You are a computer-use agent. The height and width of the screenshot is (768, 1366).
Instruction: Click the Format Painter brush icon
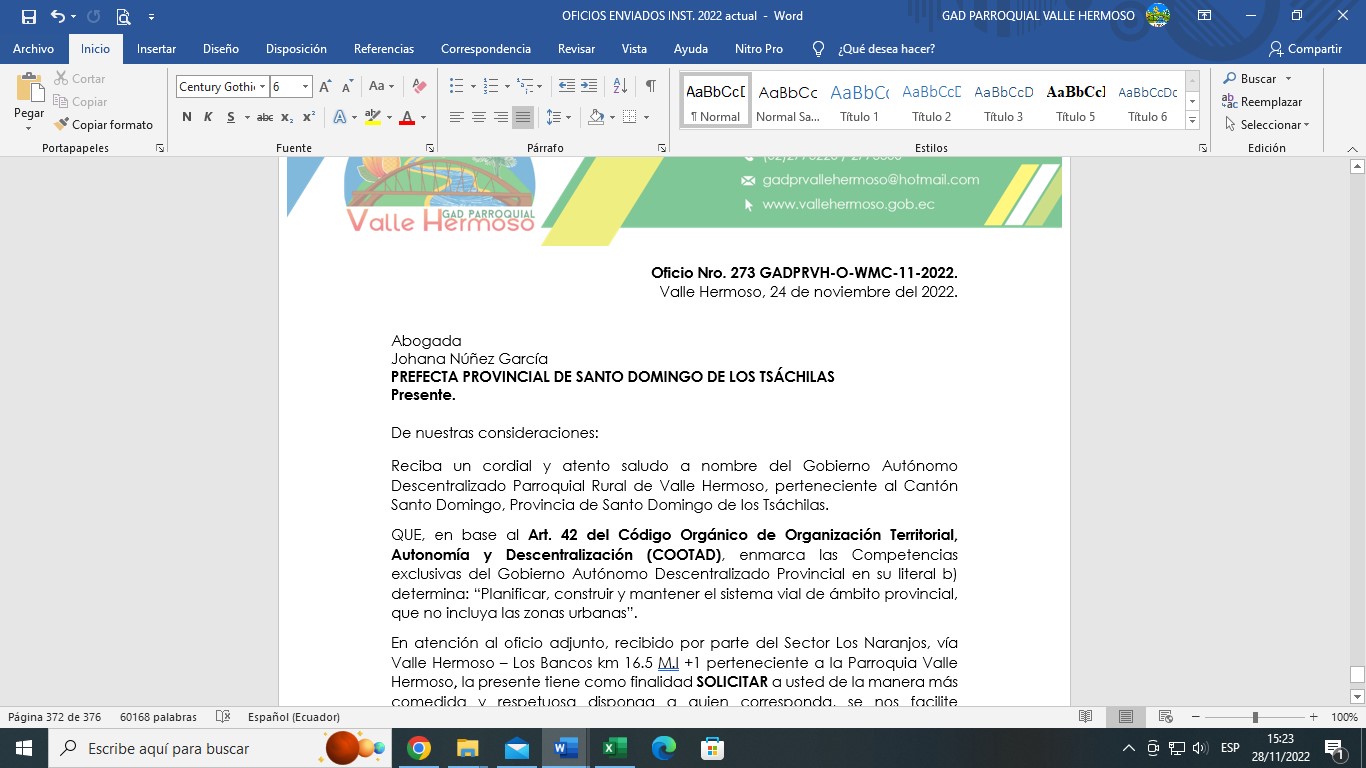[62, 125]
